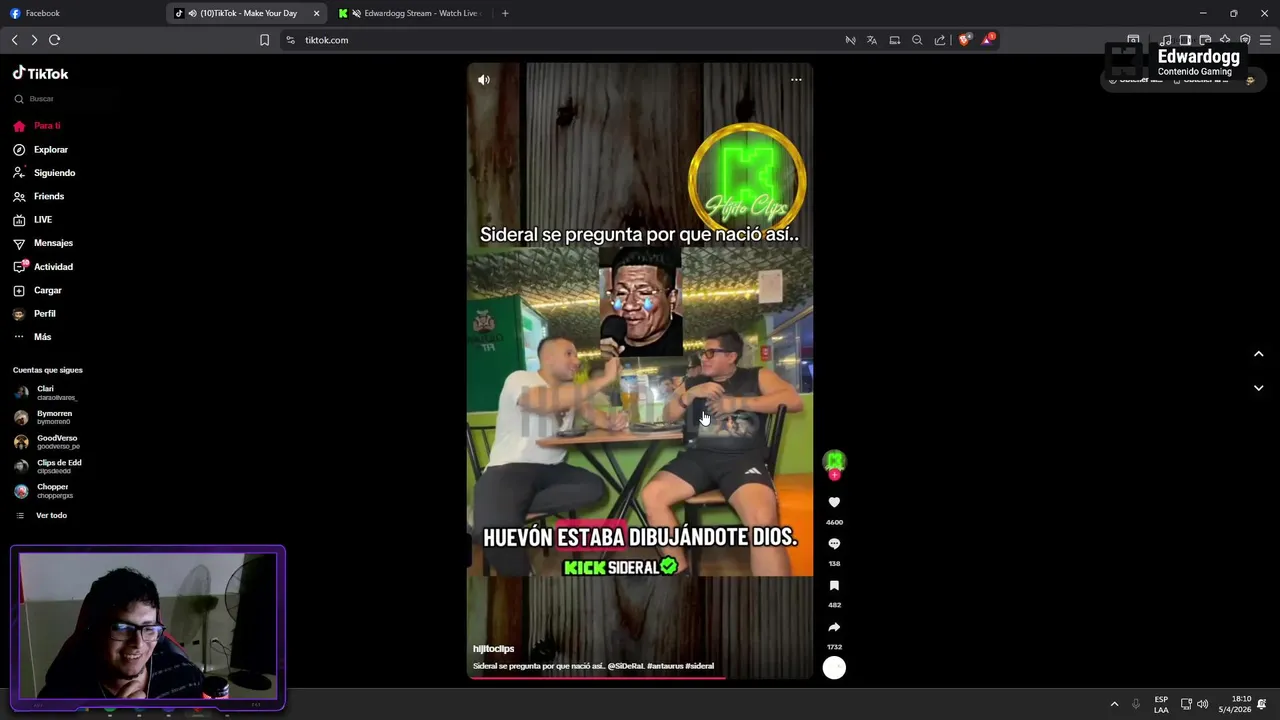Open followed account Chopper
Image resolution: width=1280 pixels, height=720 pixels.
(x=42, y=491)
